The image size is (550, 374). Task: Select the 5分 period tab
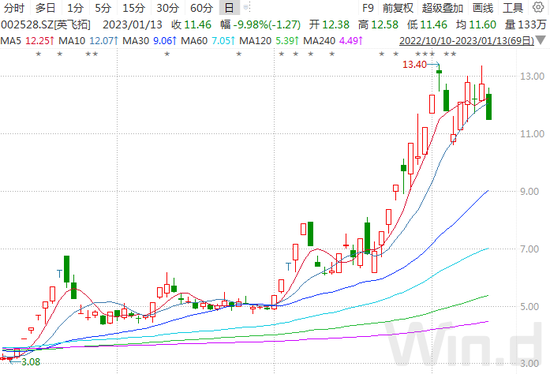pos(103,8)
